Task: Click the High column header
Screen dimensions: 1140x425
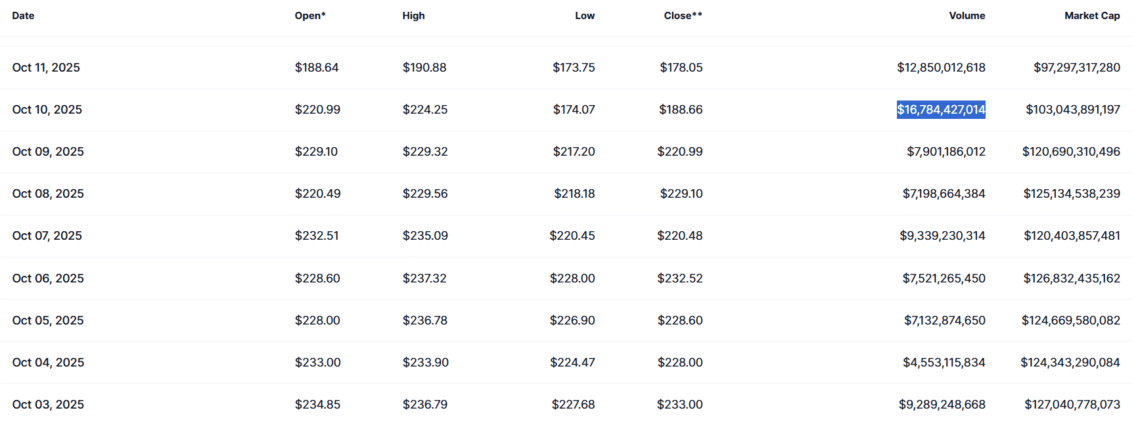Action: [x=414, y=15]
